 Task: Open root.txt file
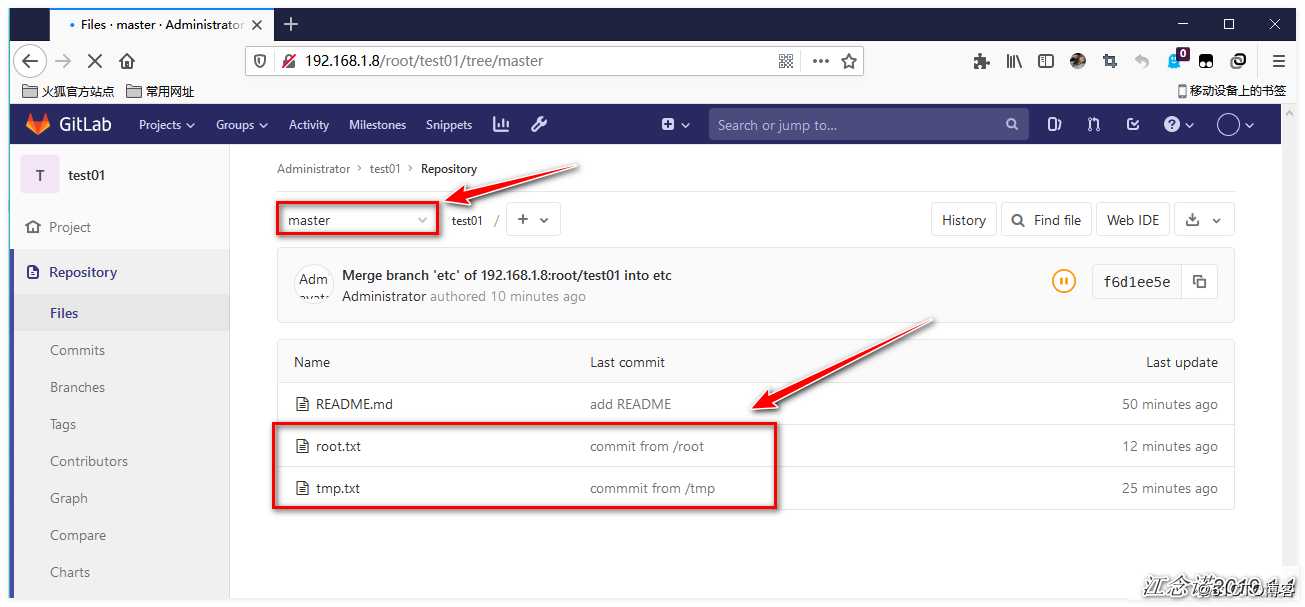click(x=338, y=446)
